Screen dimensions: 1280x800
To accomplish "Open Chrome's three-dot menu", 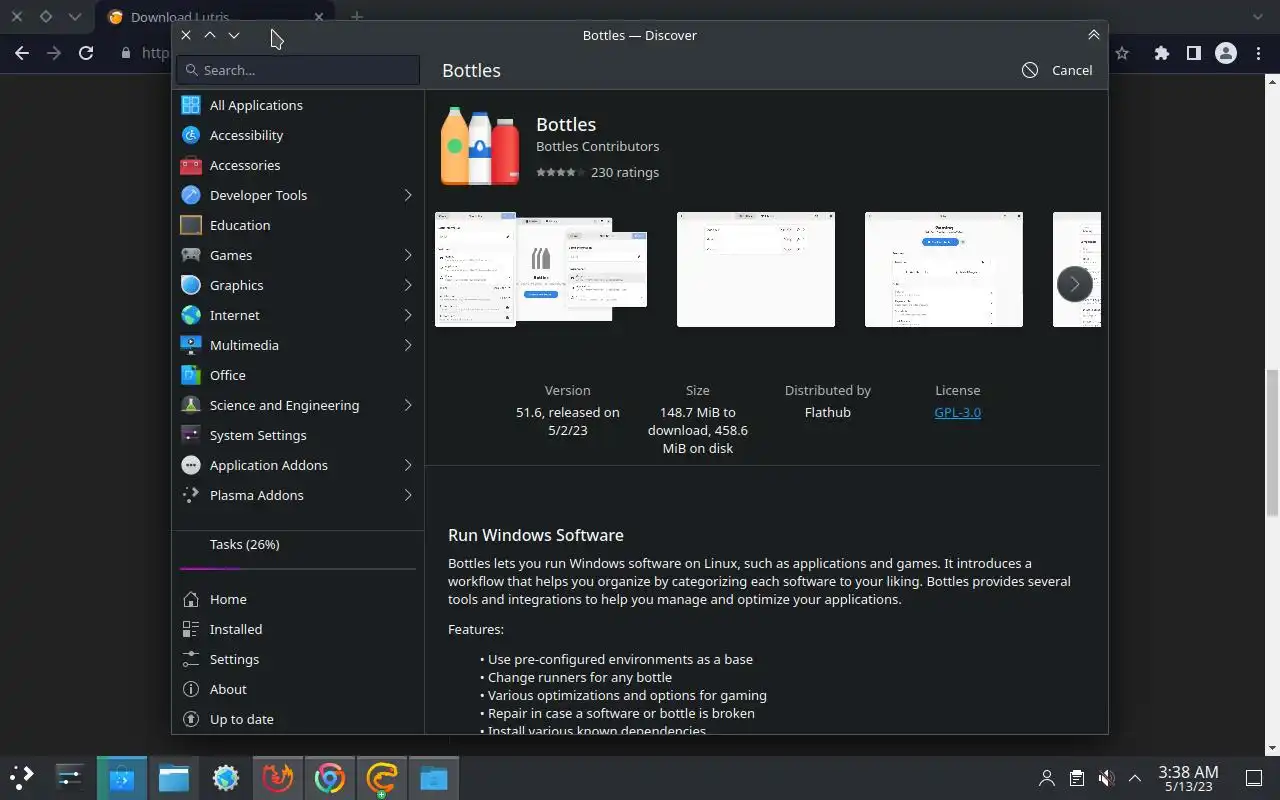I will 1258,53.
